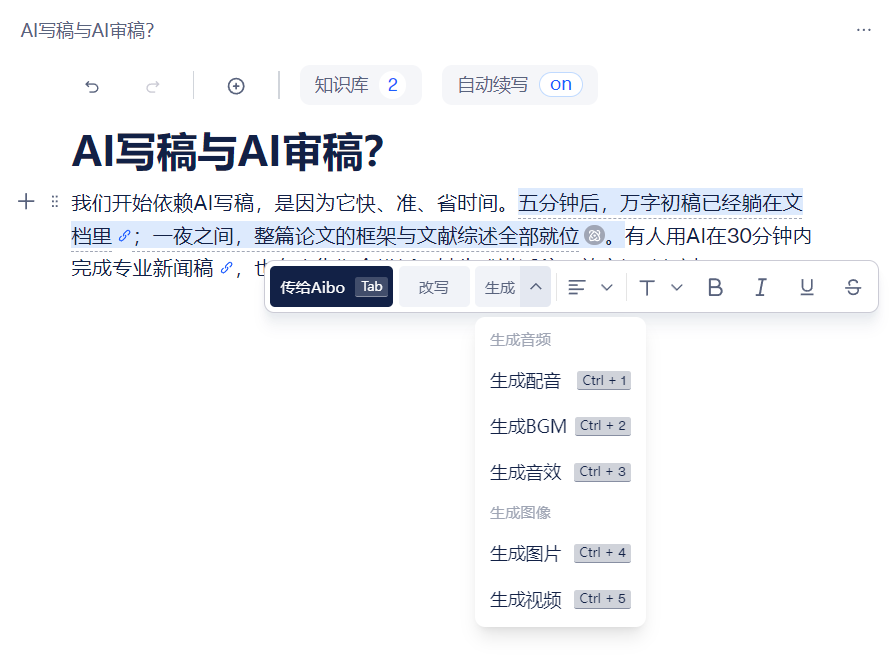Open the more options ellipsis at top right
Image resolution: width=895 pixels, height=664 pixels.
point(864,32)
